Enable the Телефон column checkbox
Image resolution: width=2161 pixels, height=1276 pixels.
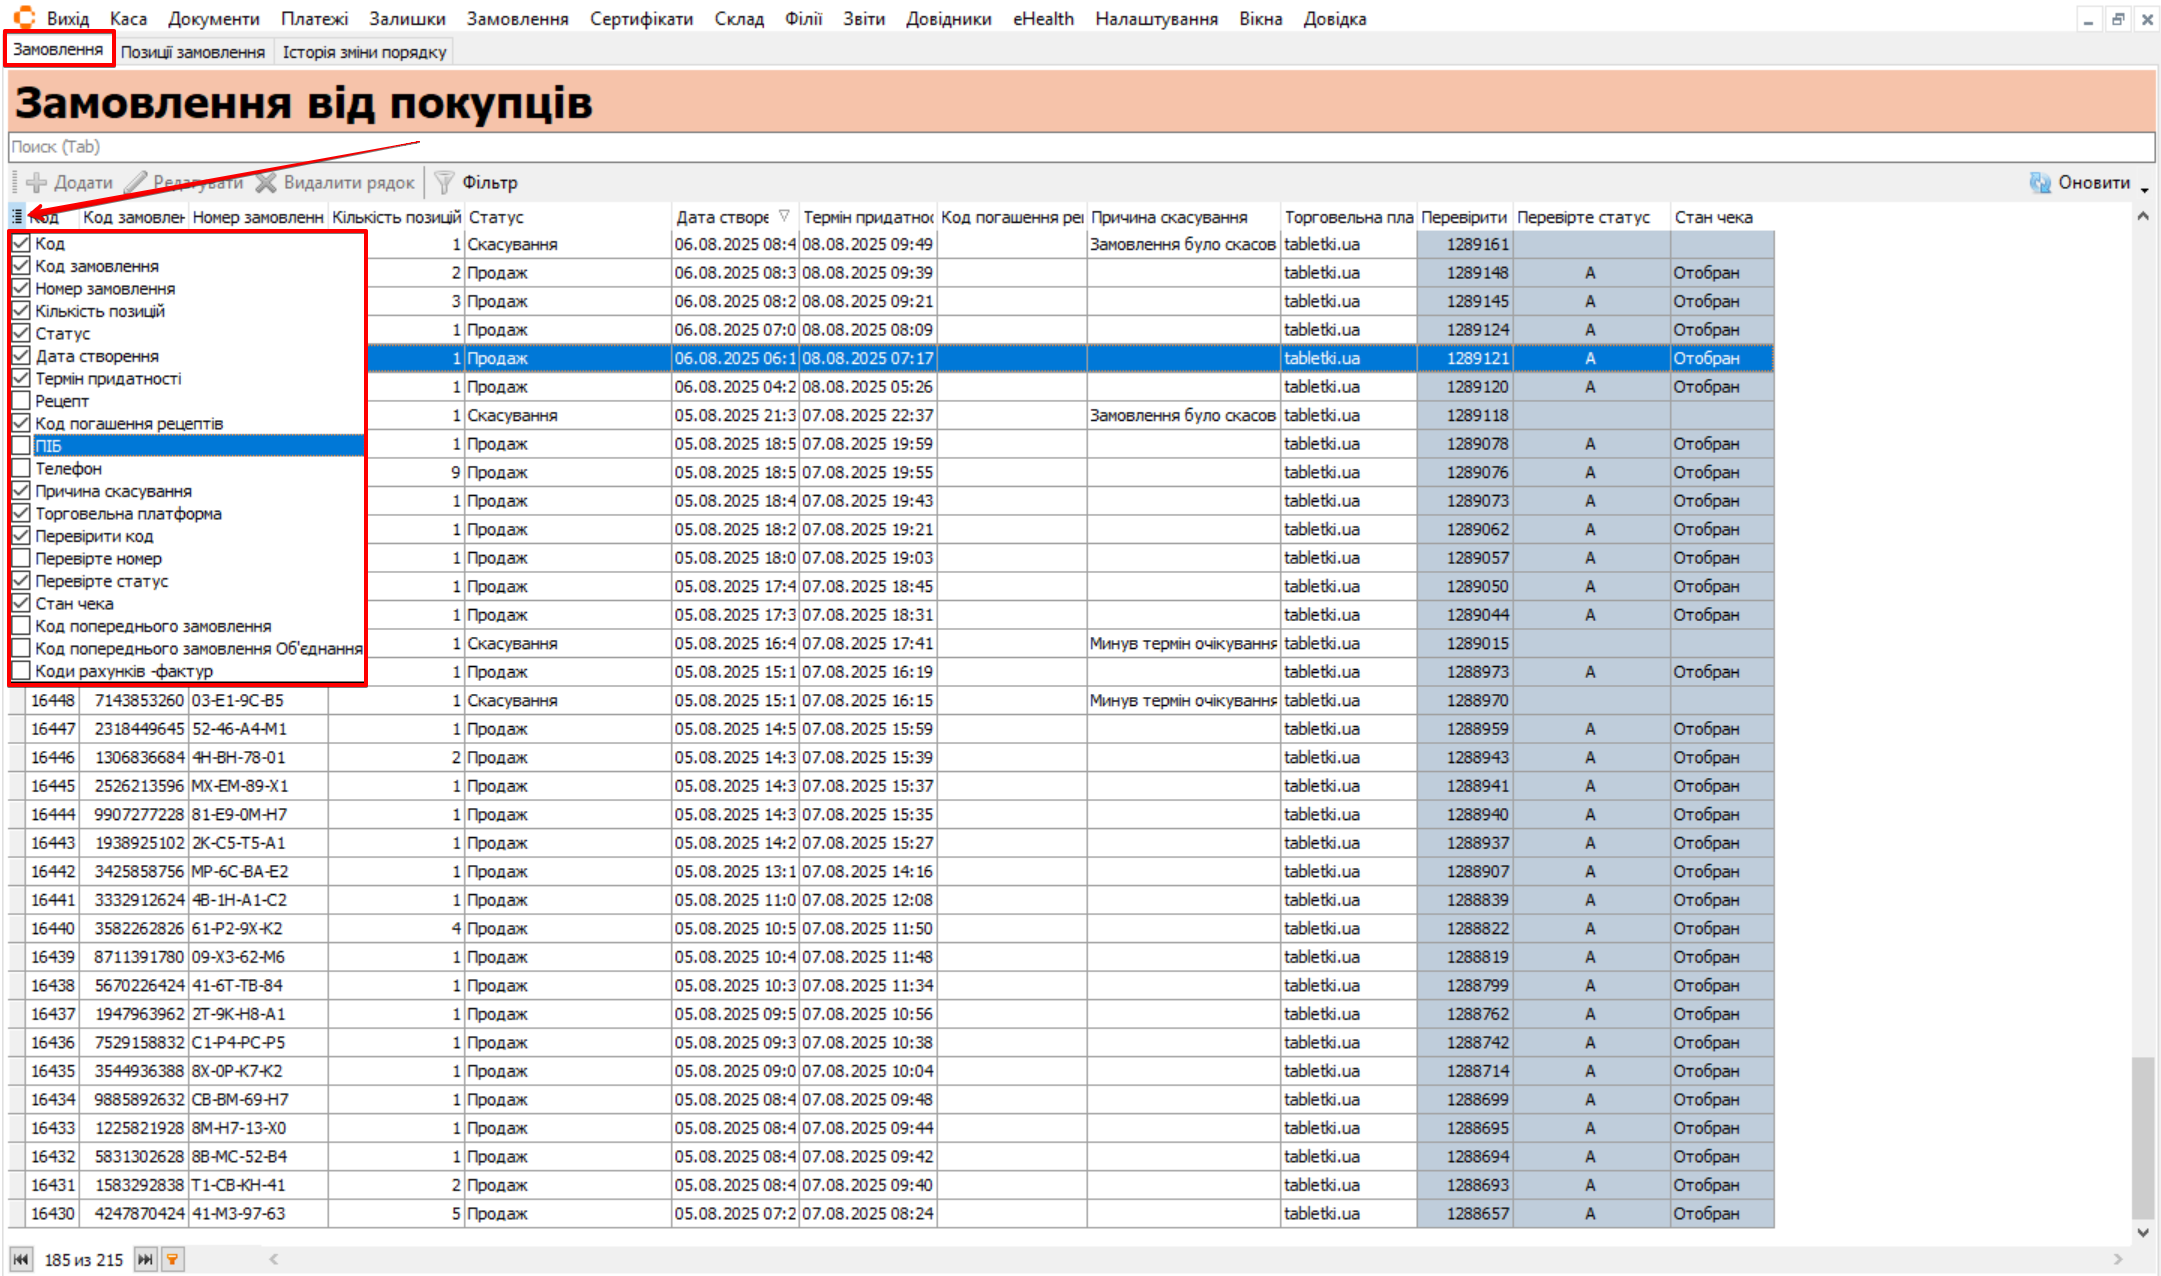click(21, 468)
